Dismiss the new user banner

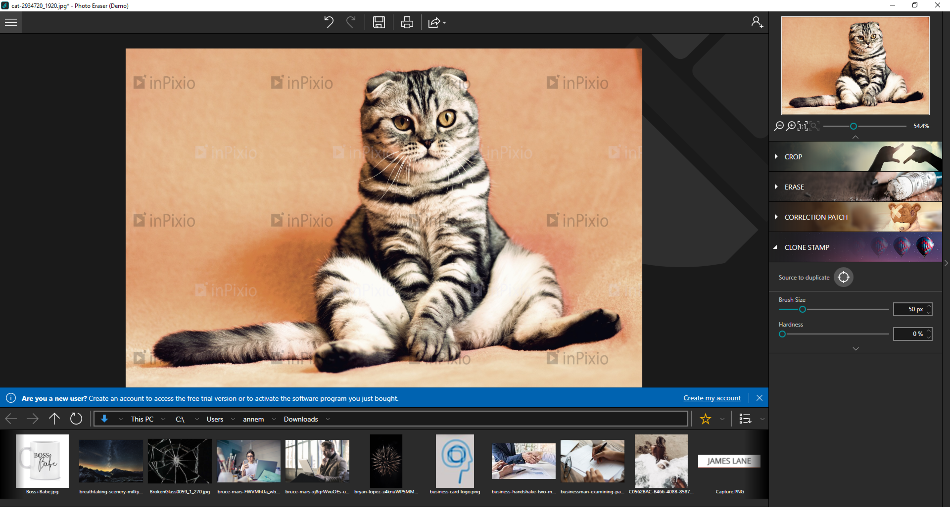pos(759,398)
